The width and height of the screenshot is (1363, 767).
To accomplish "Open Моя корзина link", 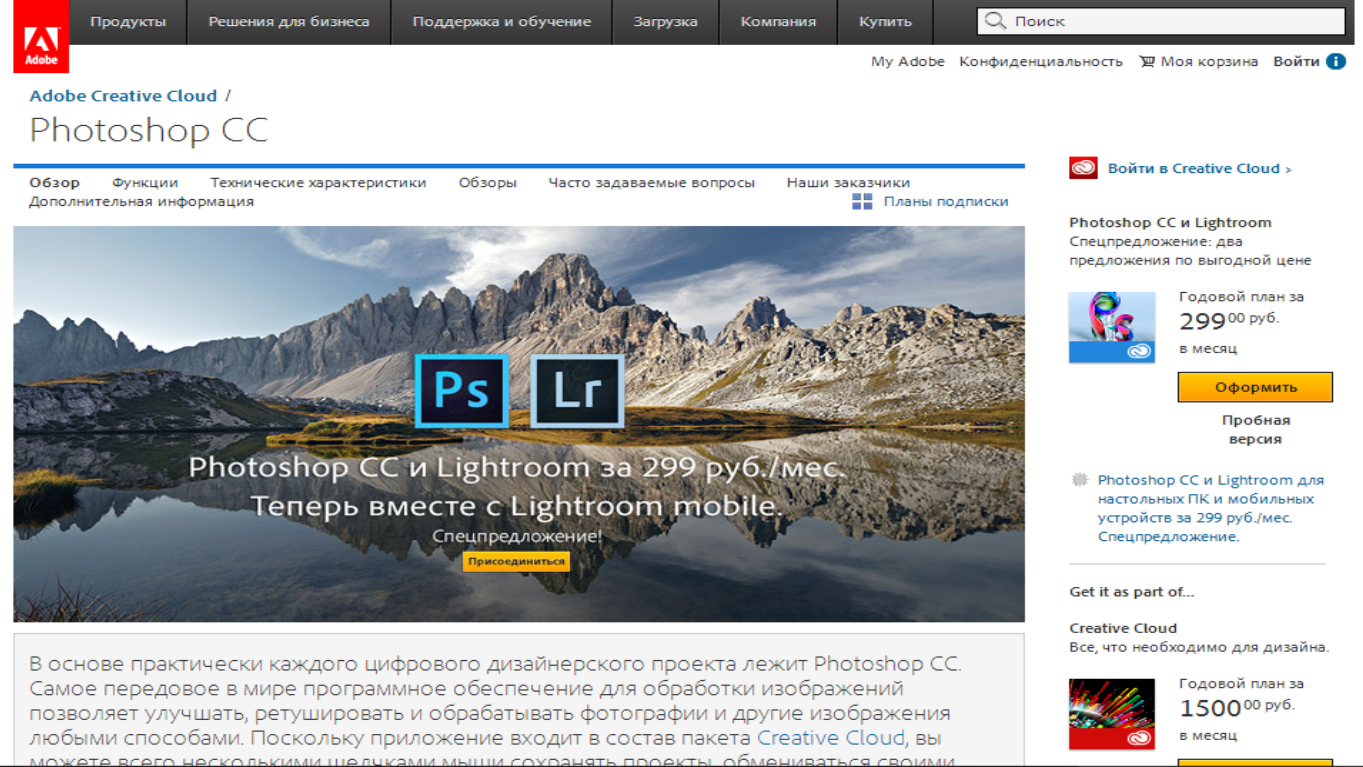I will click(x=1209, y=62).
